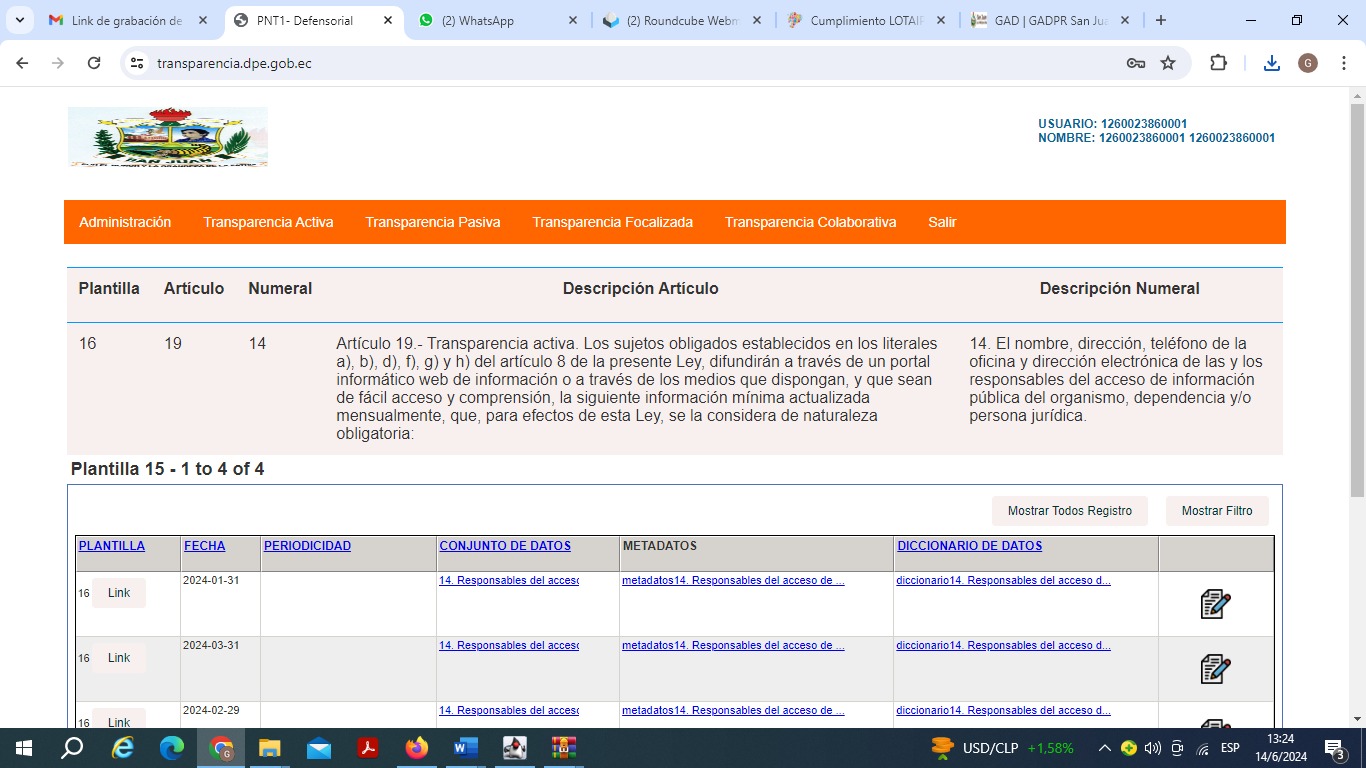Open the metadatos14 link in the first row
Screen dimensions: 1366x768
tap(732, 580)
